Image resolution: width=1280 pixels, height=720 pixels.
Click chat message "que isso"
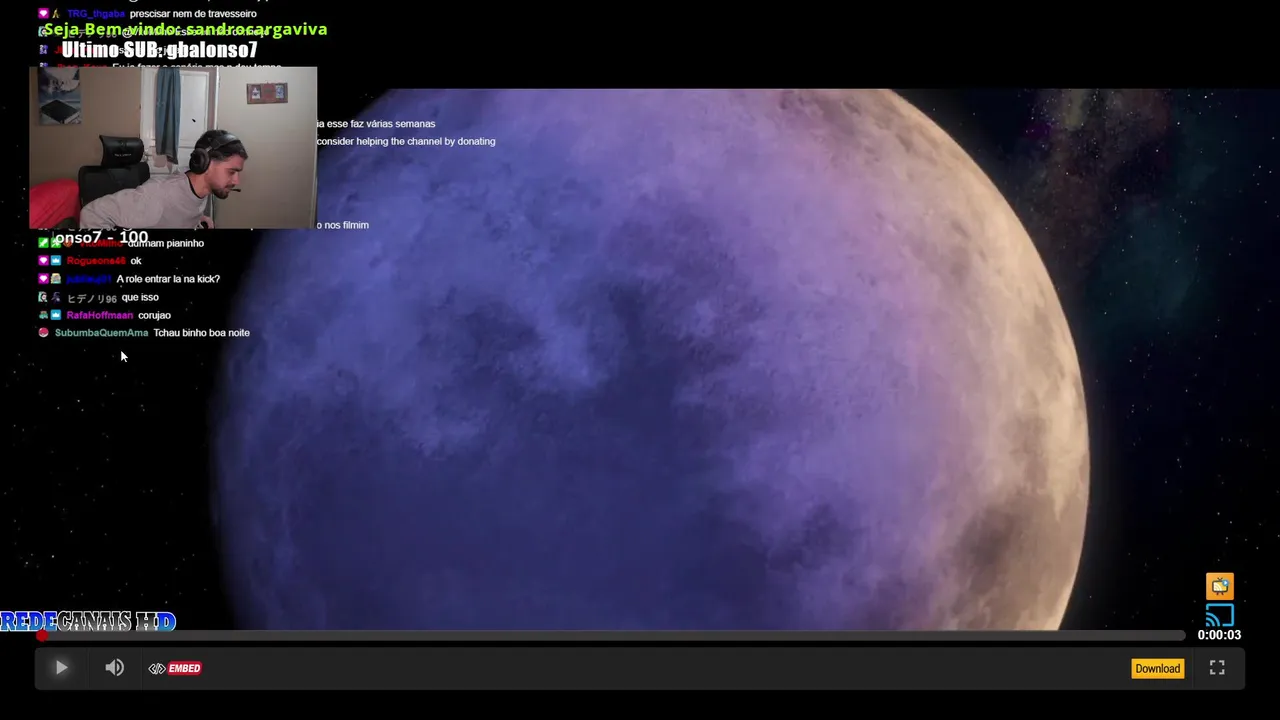tap(140, 297)
